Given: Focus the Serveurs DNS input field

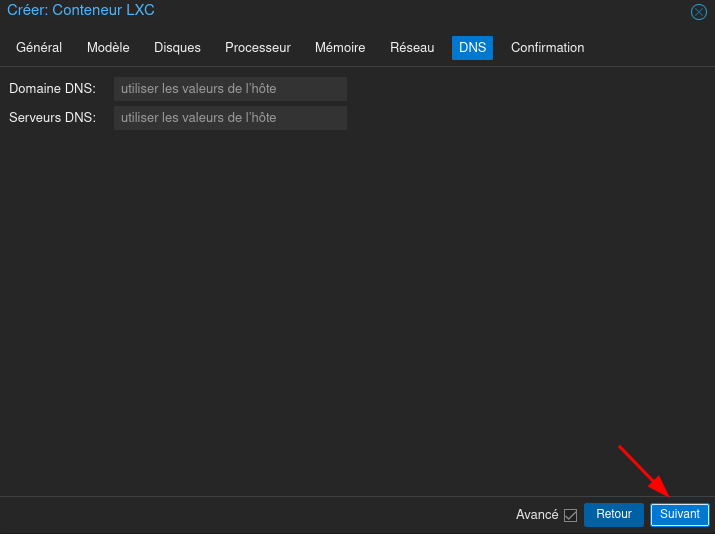Looking at the screenshot, I should coord(230,118).
